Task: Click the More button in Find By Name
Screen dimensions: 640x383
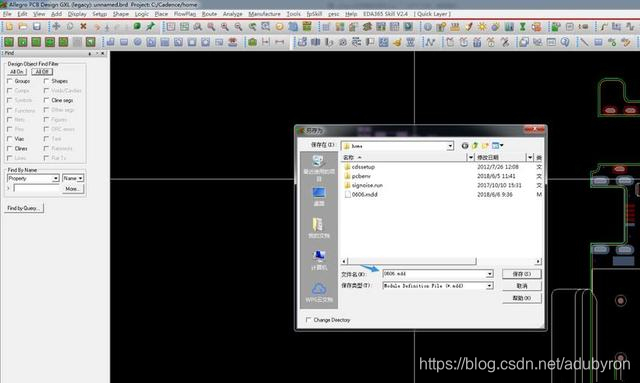Action: (72, 189)
